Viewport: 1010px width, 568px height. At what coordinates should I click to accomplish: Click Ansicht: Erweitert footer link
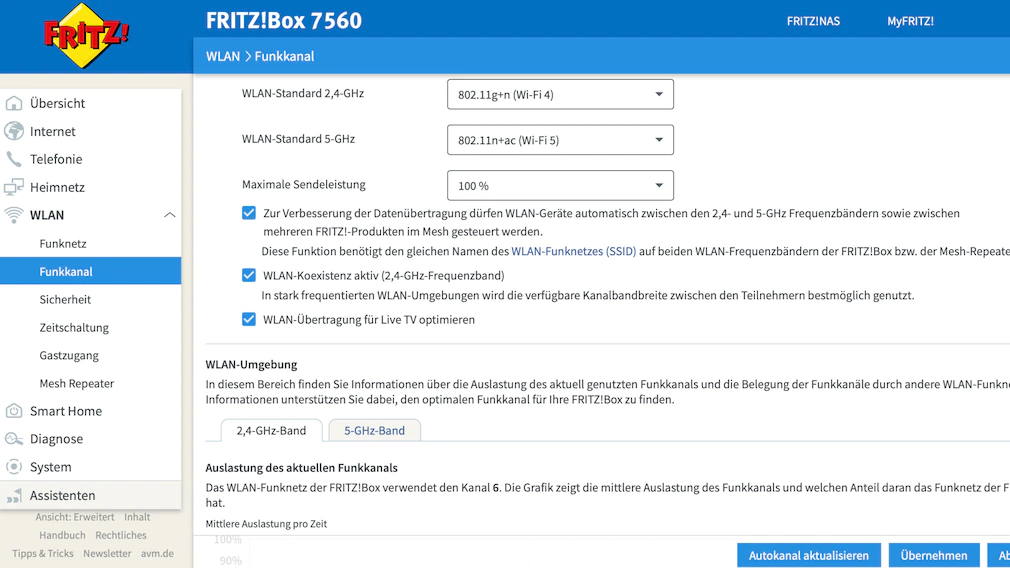tap(75, 516)
